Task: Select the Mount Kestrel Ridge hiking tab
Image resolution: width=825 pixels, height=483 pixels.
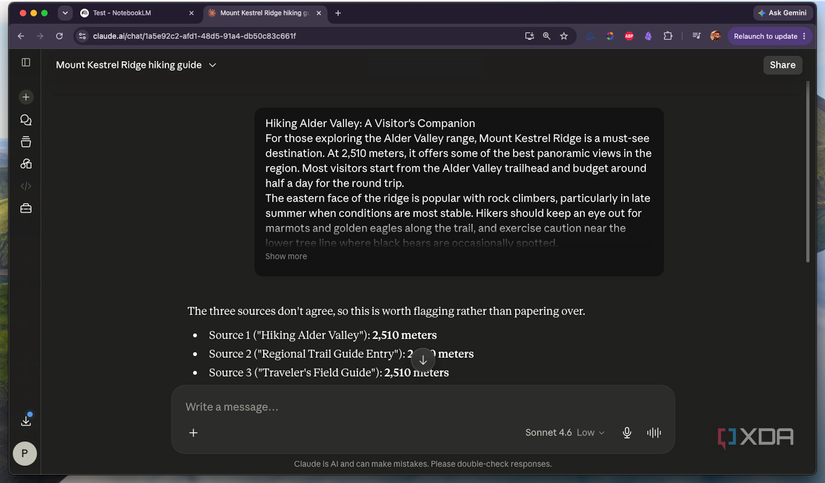Action: tap(265, 13)
